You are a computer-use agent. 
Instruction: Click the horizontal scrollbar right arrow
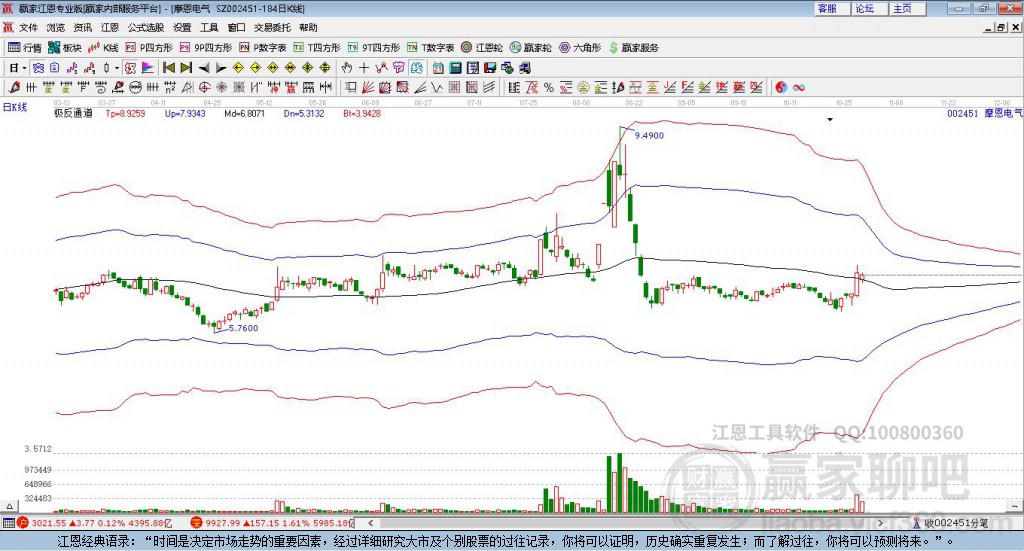(880, 523)
